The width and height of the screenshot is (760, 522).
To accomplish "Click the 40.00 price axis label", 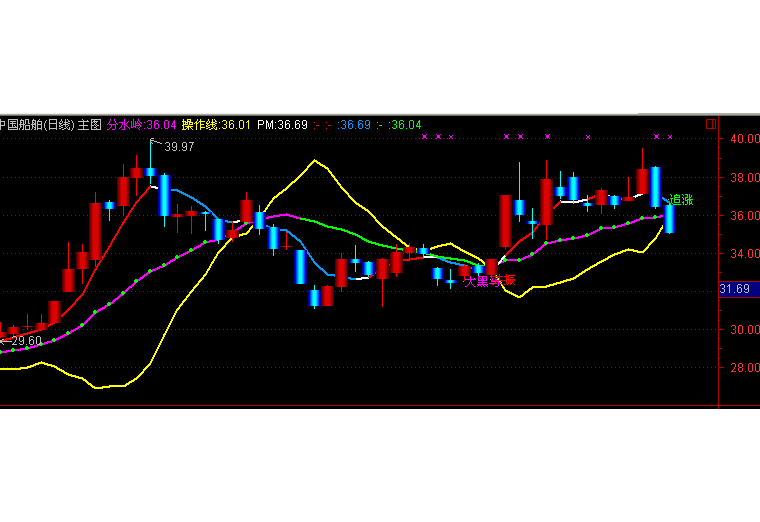I will tap(739, 139).
